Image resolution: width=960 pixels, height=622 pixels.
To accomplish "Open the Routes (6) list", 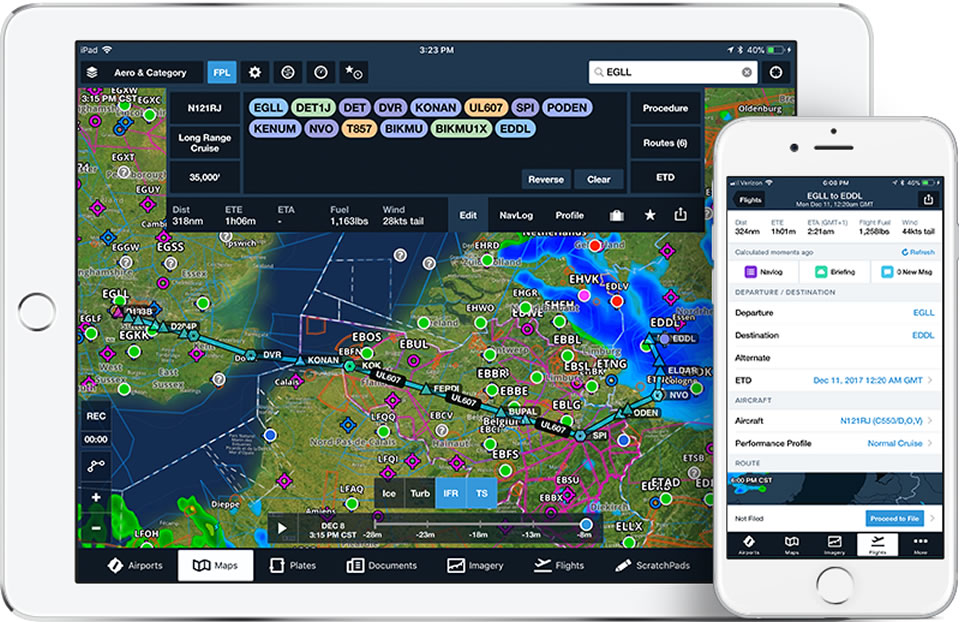I will (x=666, y=143).
